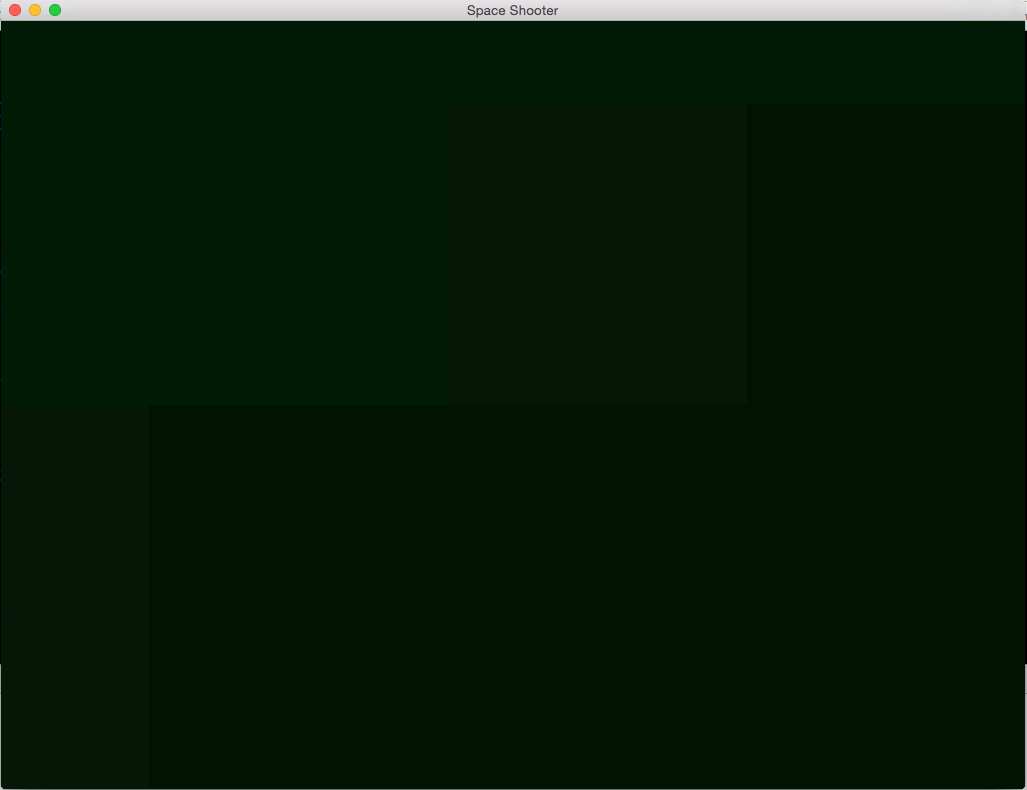Click the lighter gray-green tile in the center

[597, 254]
